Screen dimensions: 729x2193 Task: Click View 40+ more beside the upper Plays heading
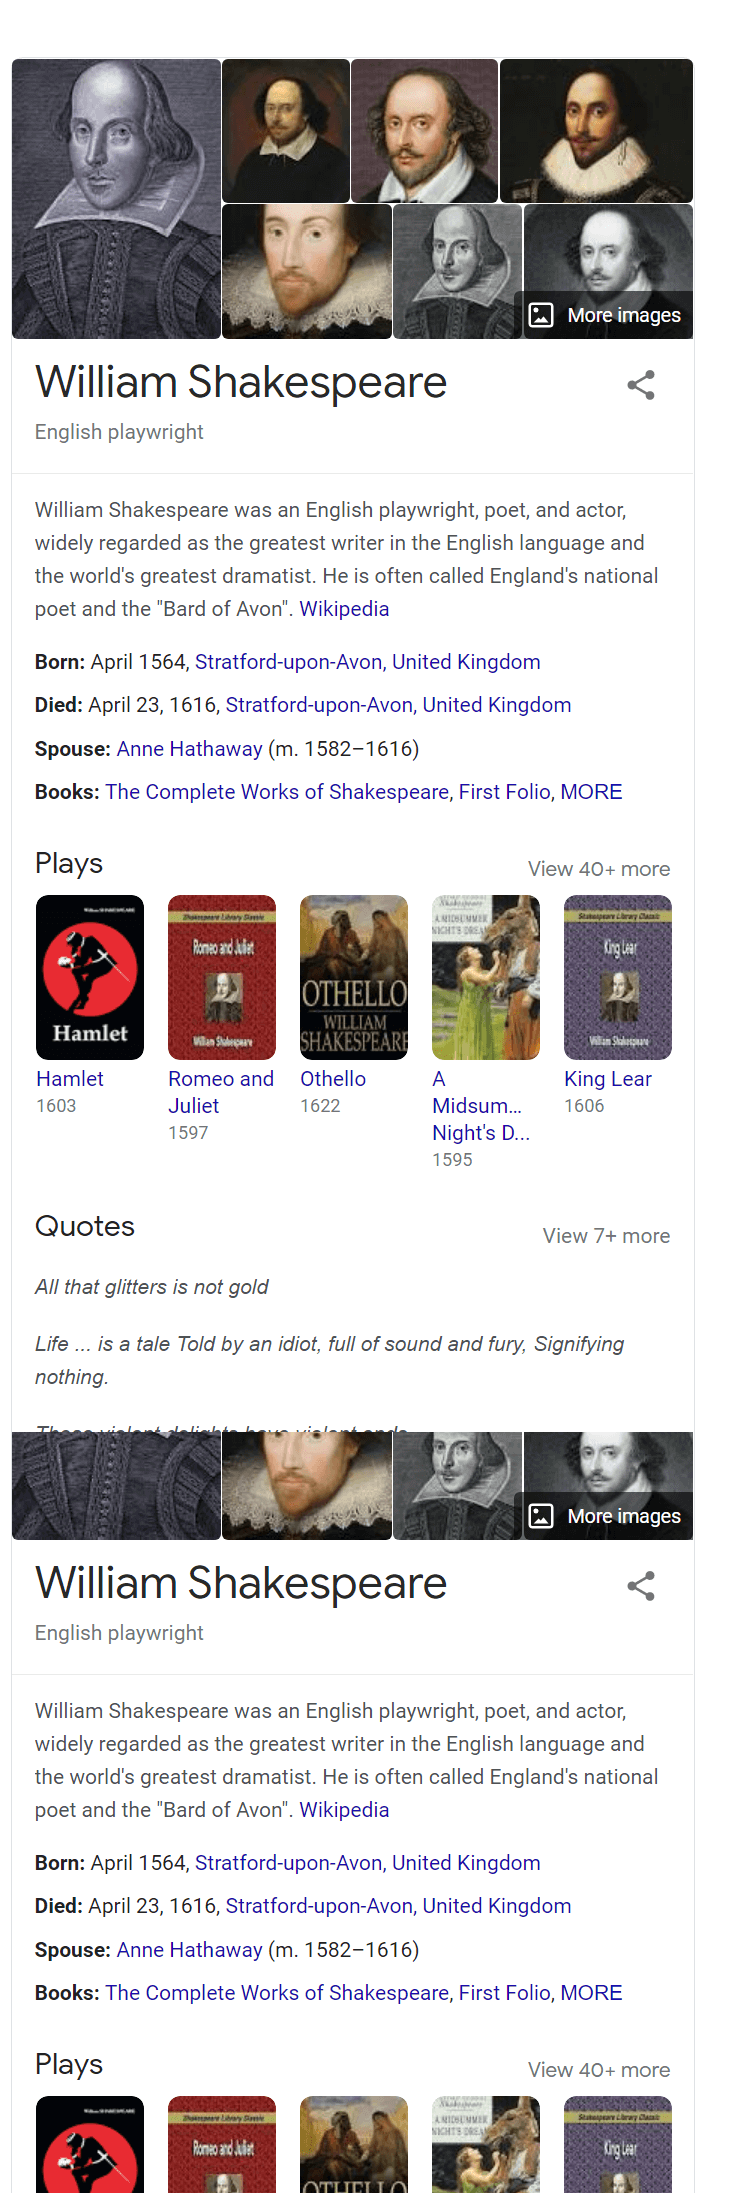[x=599, y=869]
